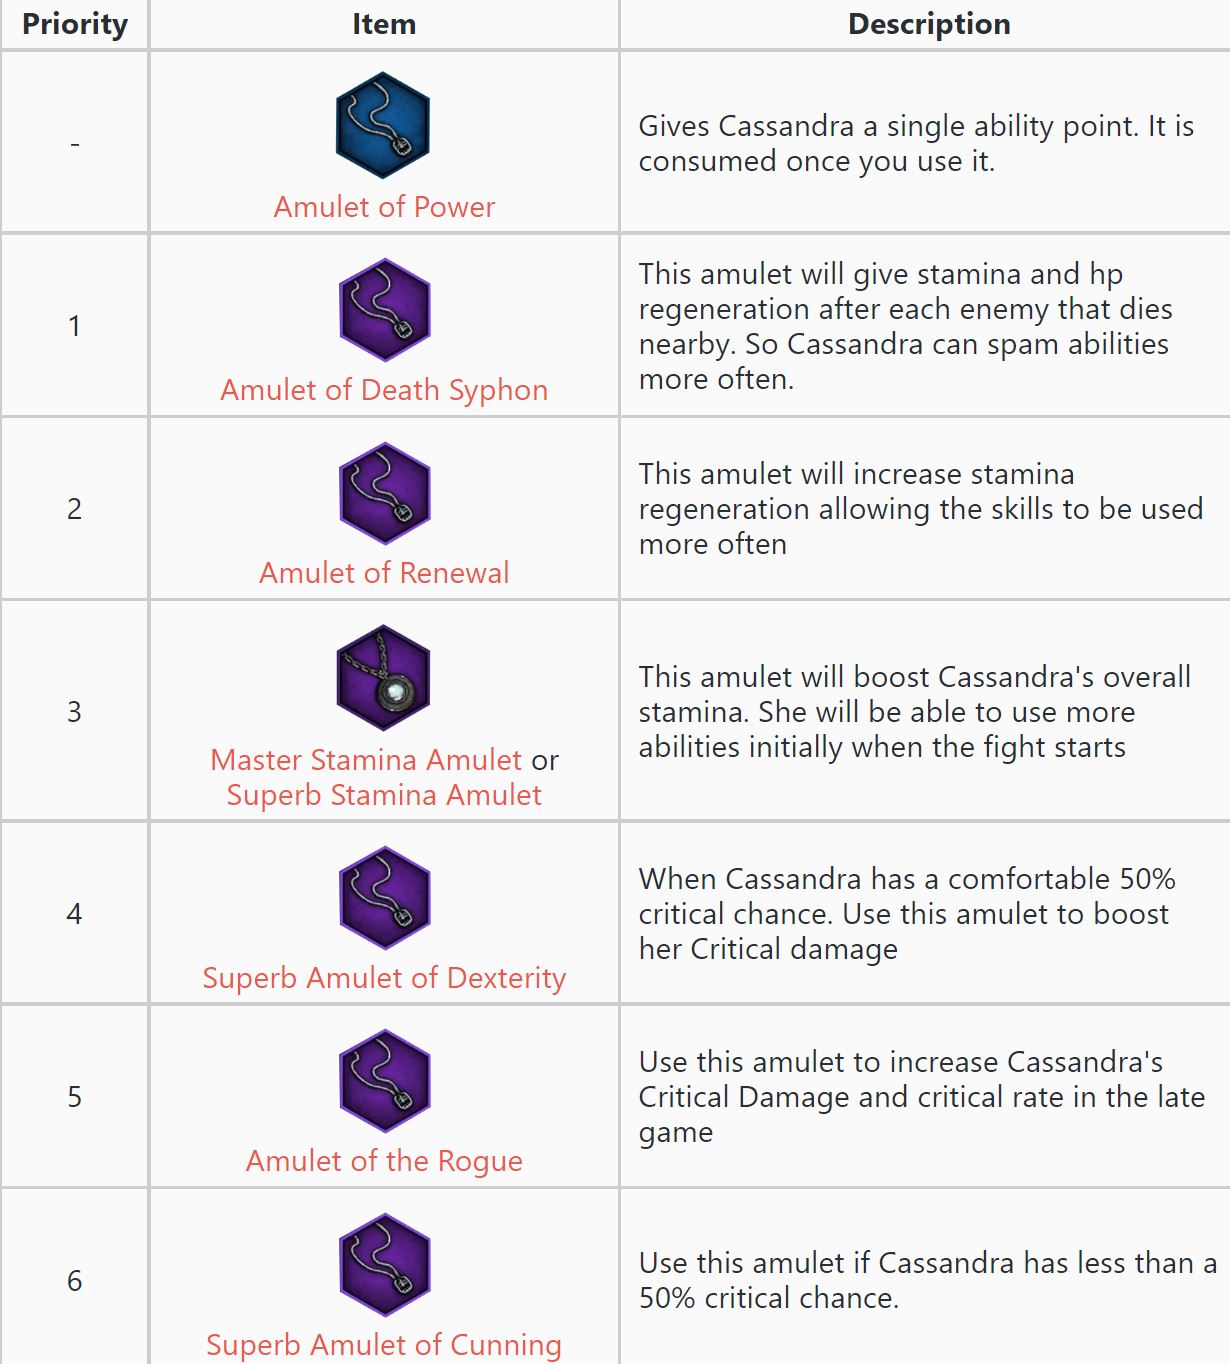Screen dimensions: 1230x1364
Task: Click the blue Amulet of Power icon
Action: click(383, 126)
